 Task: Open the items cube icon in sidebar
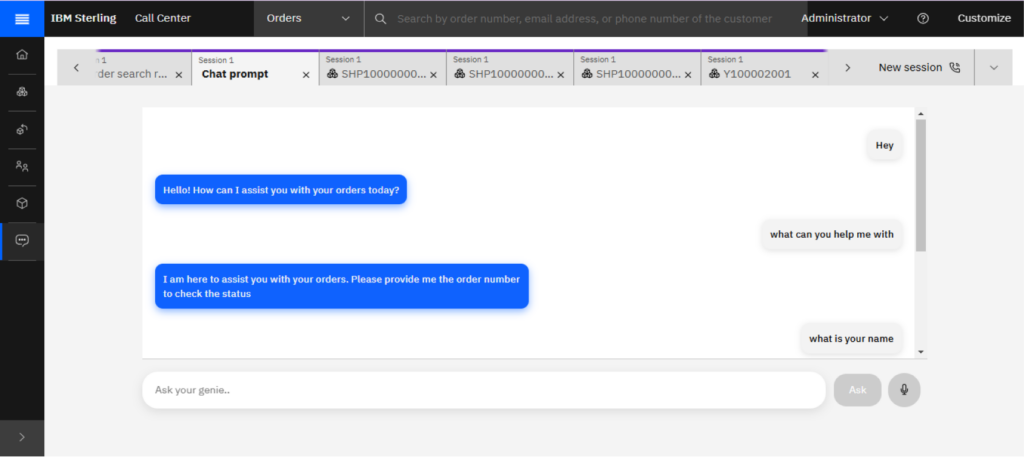pos(22,203)
